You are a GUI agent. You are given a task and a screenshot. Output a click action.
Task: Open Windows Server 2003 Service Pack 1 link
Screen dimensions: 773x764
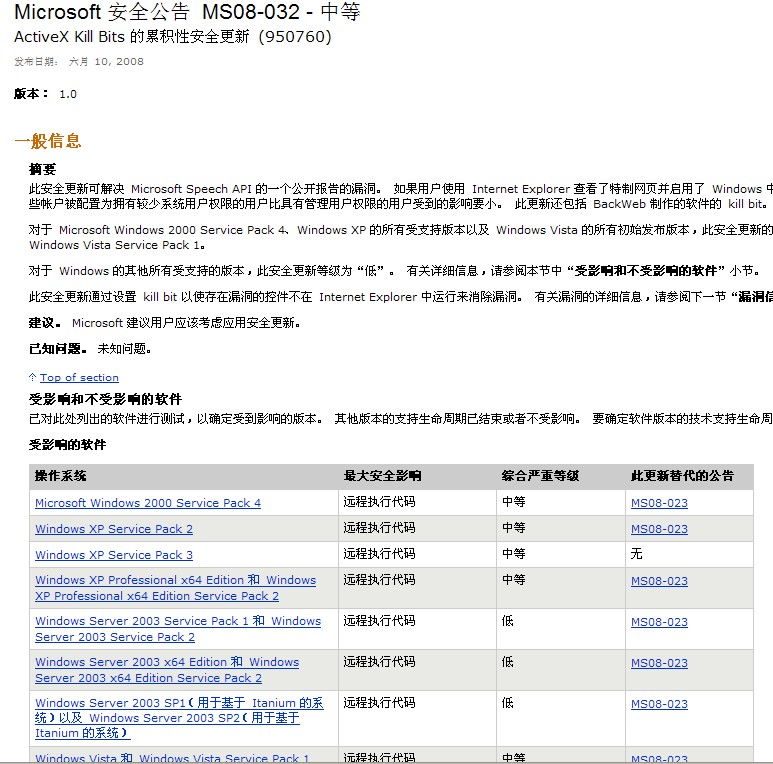pyautogui.click(x=178, y=629)
